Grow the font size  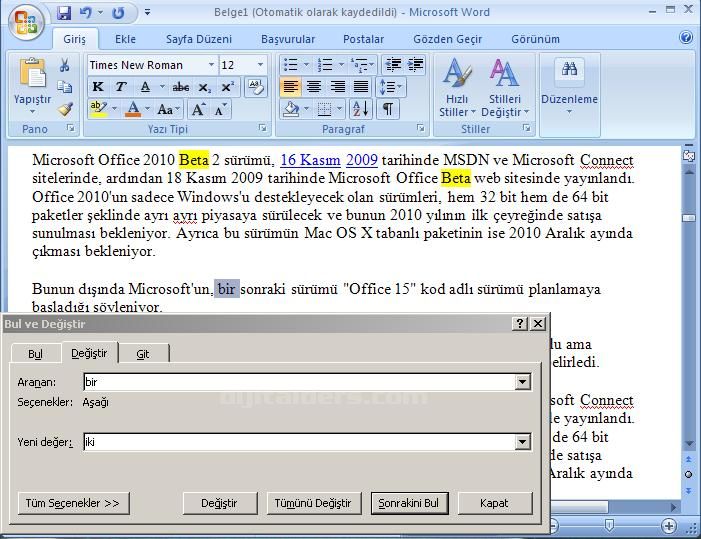tap(198, 109)
